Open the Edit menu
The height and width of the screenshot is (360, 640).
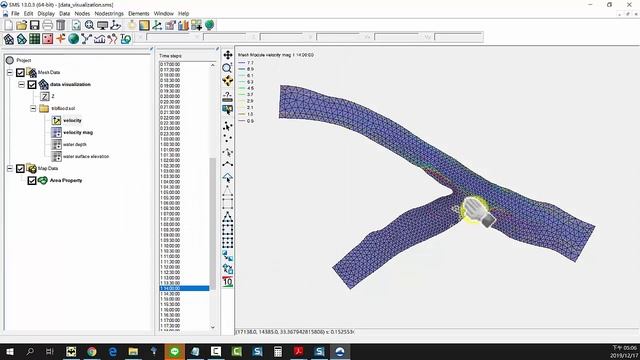28,13
